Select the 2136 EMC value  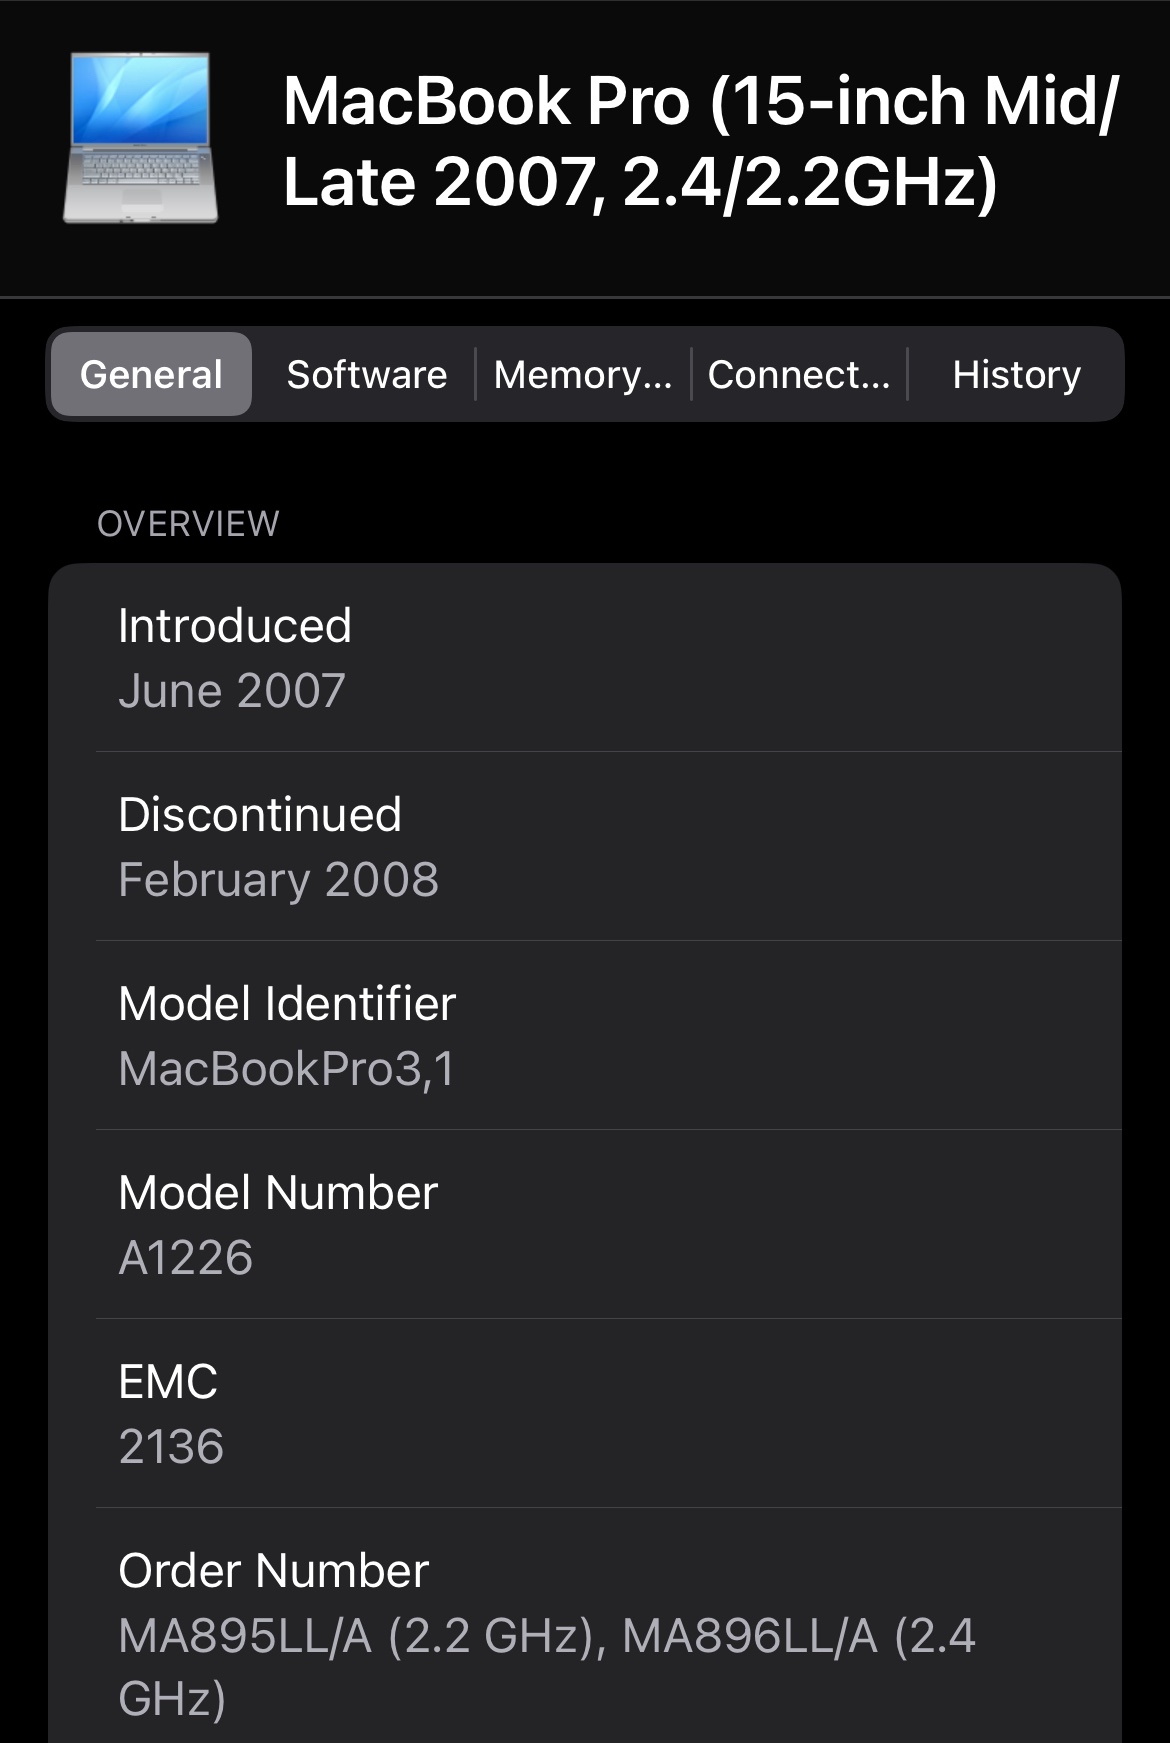pyautogui.click(x=171, y=1447)
